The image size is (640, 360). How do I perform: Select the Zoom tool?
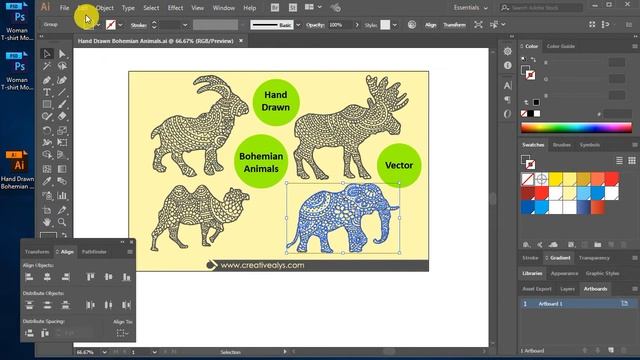(x=62, y=222)
